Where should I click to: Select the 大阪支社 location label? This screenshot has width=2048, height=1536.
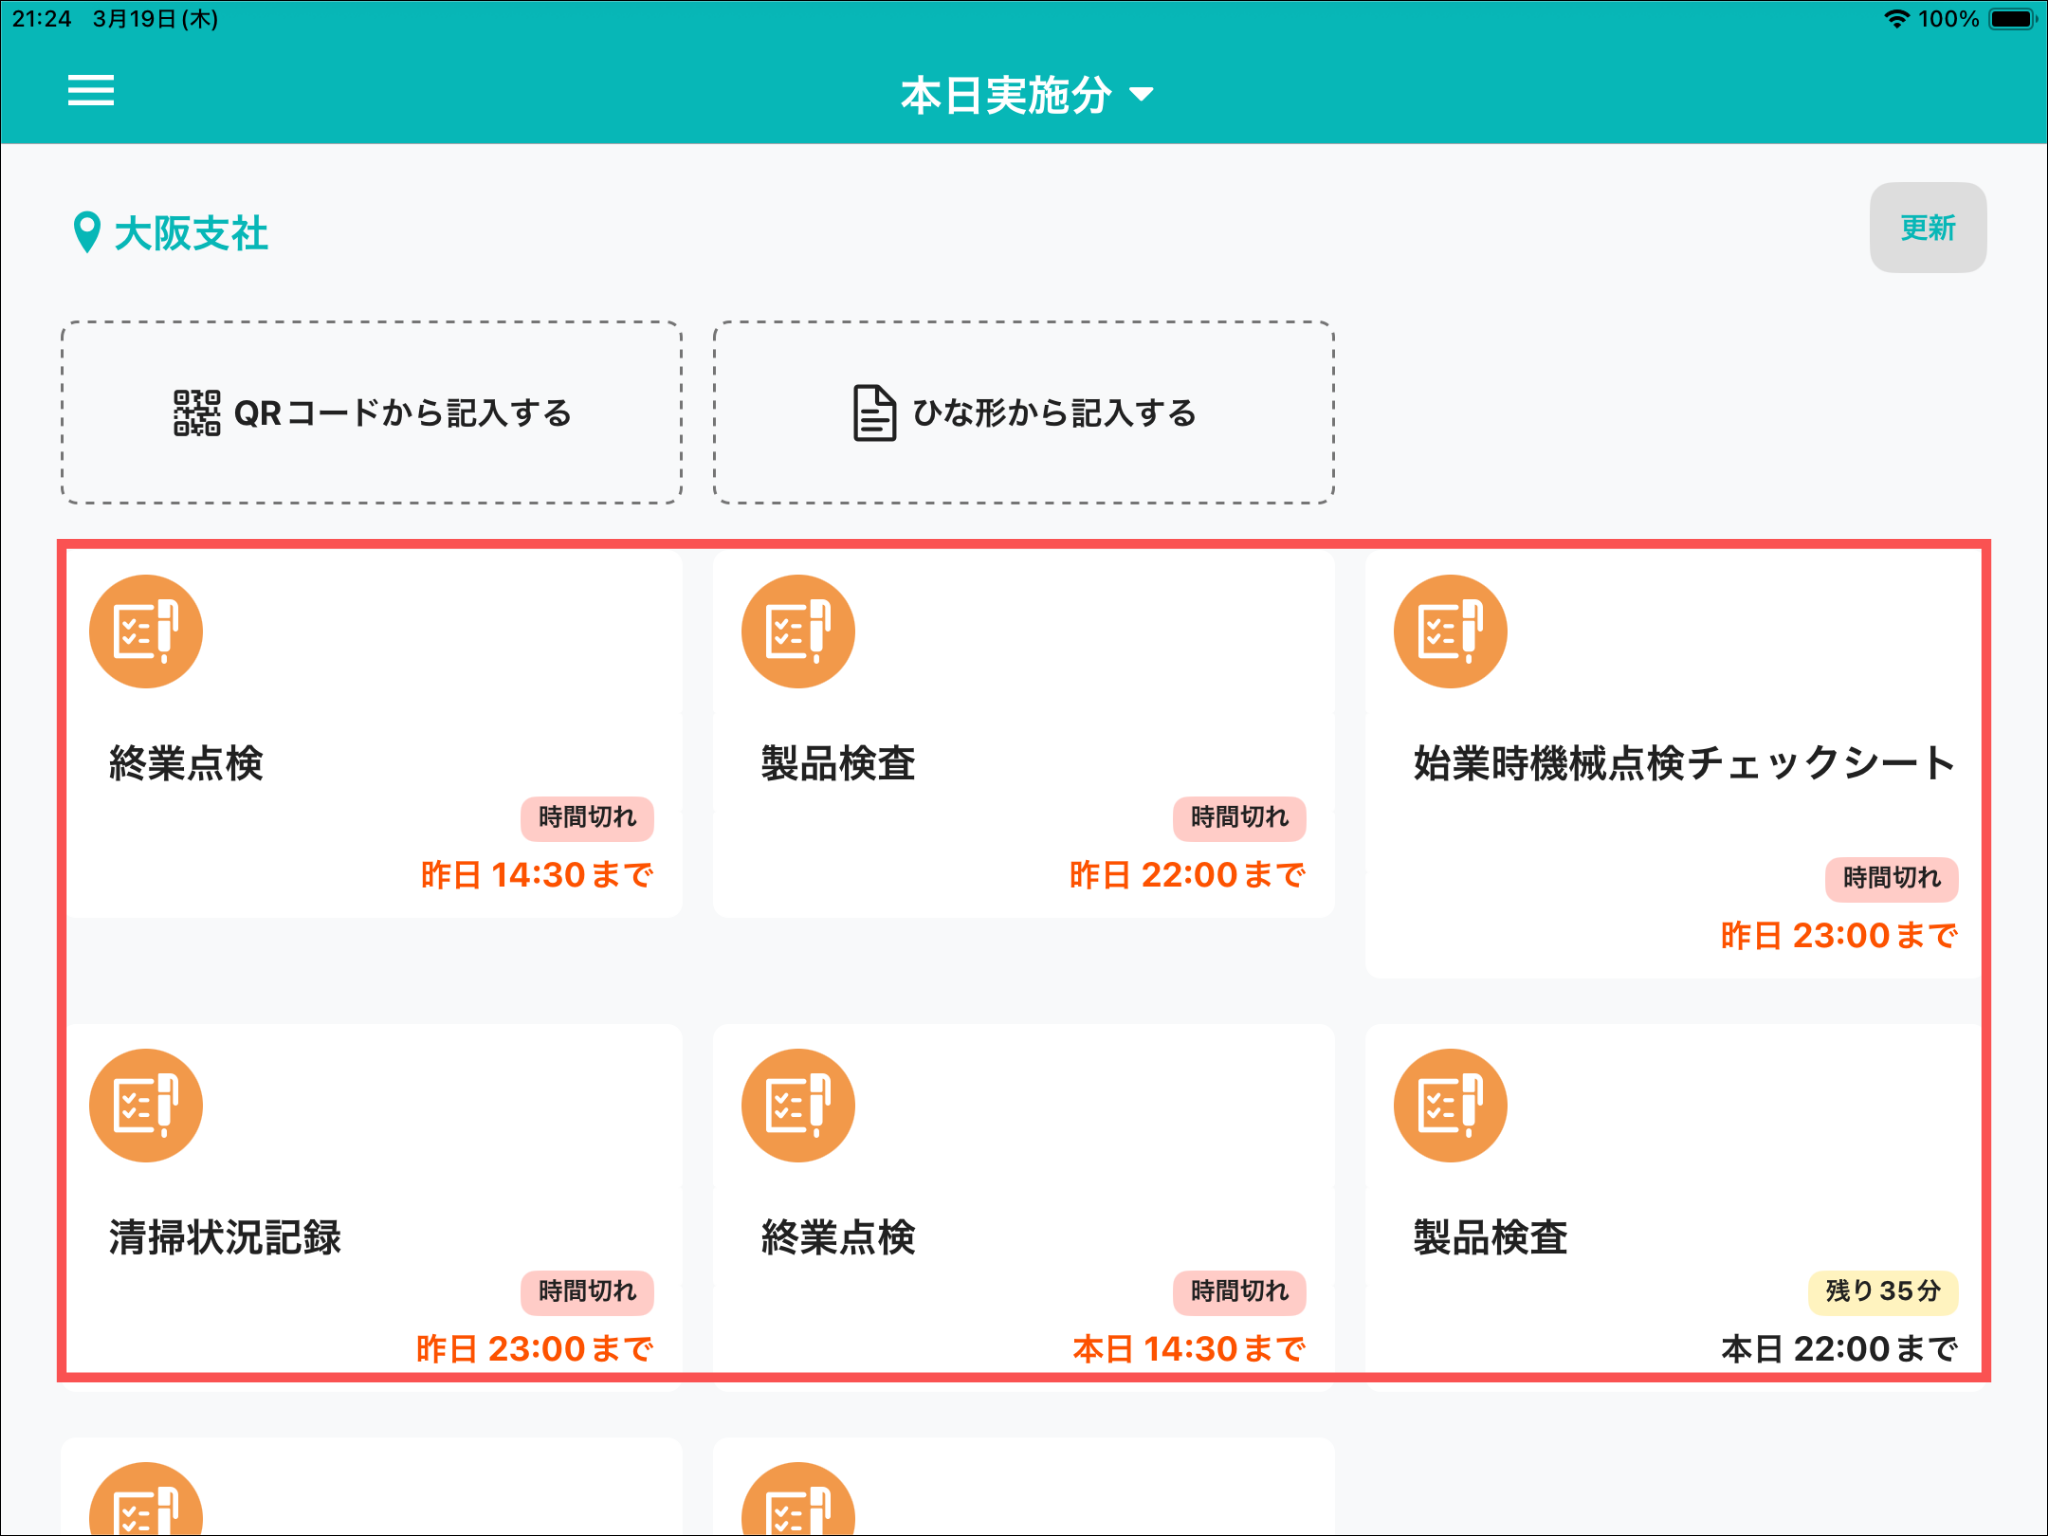tap(191, 234)
